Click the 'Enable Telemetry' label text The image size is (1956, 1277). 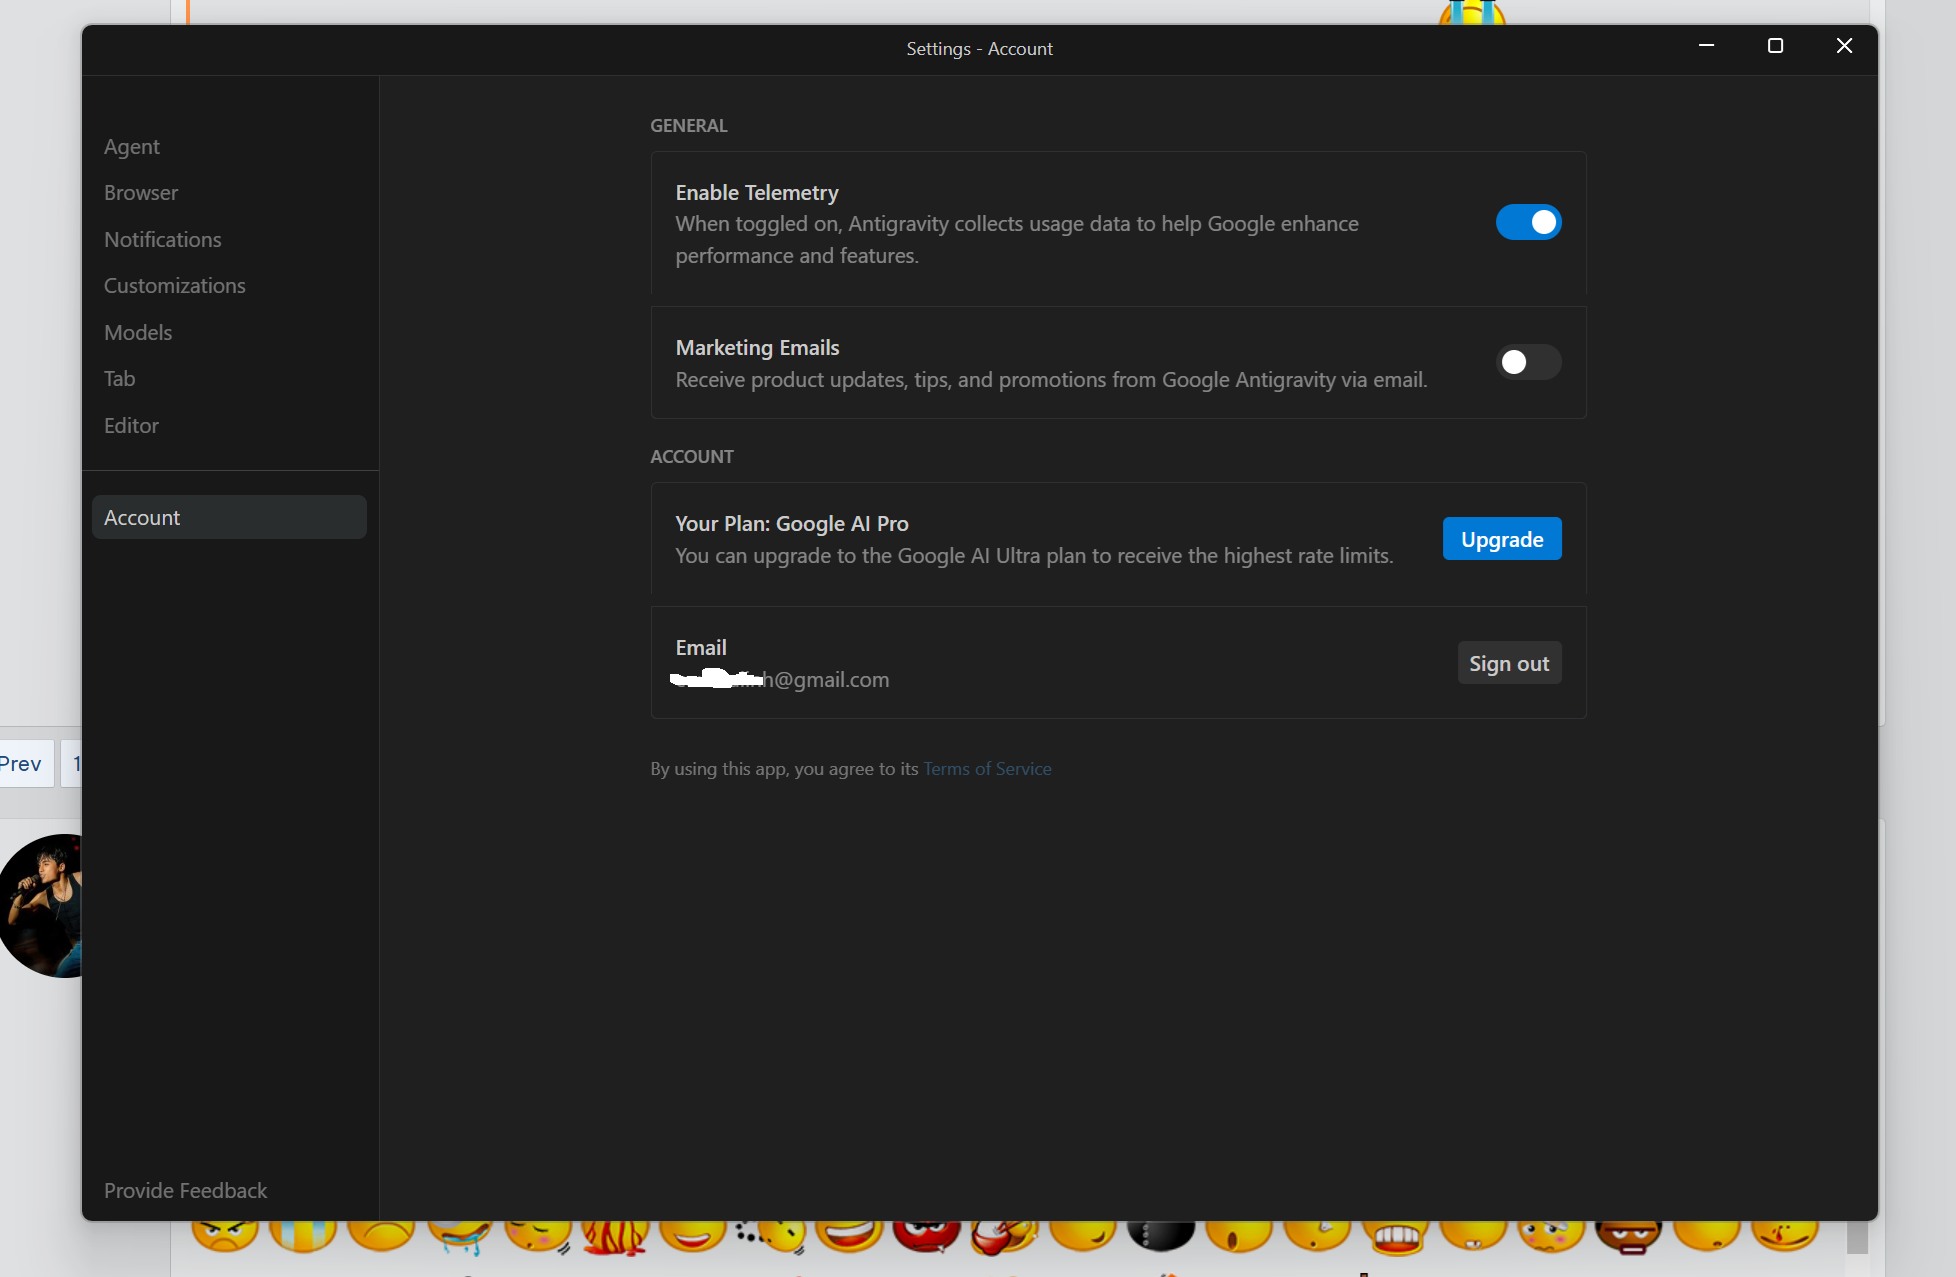pos(757,193)
